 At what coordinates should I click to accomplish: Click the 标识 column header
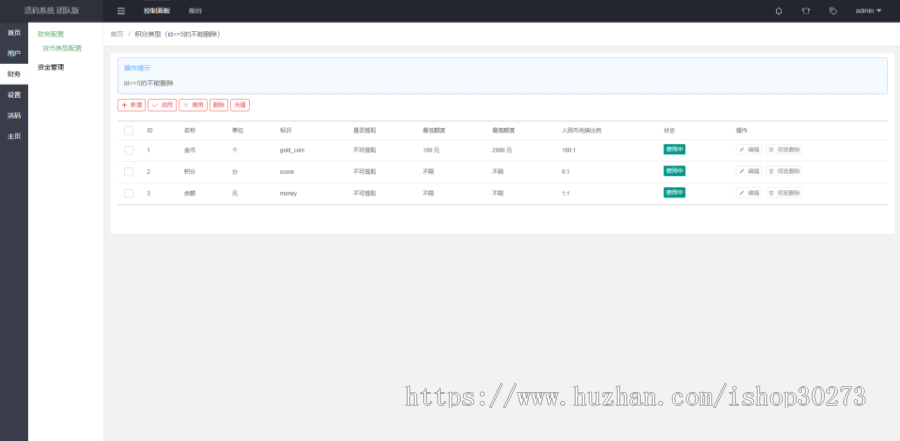click(x=286, y=130)
